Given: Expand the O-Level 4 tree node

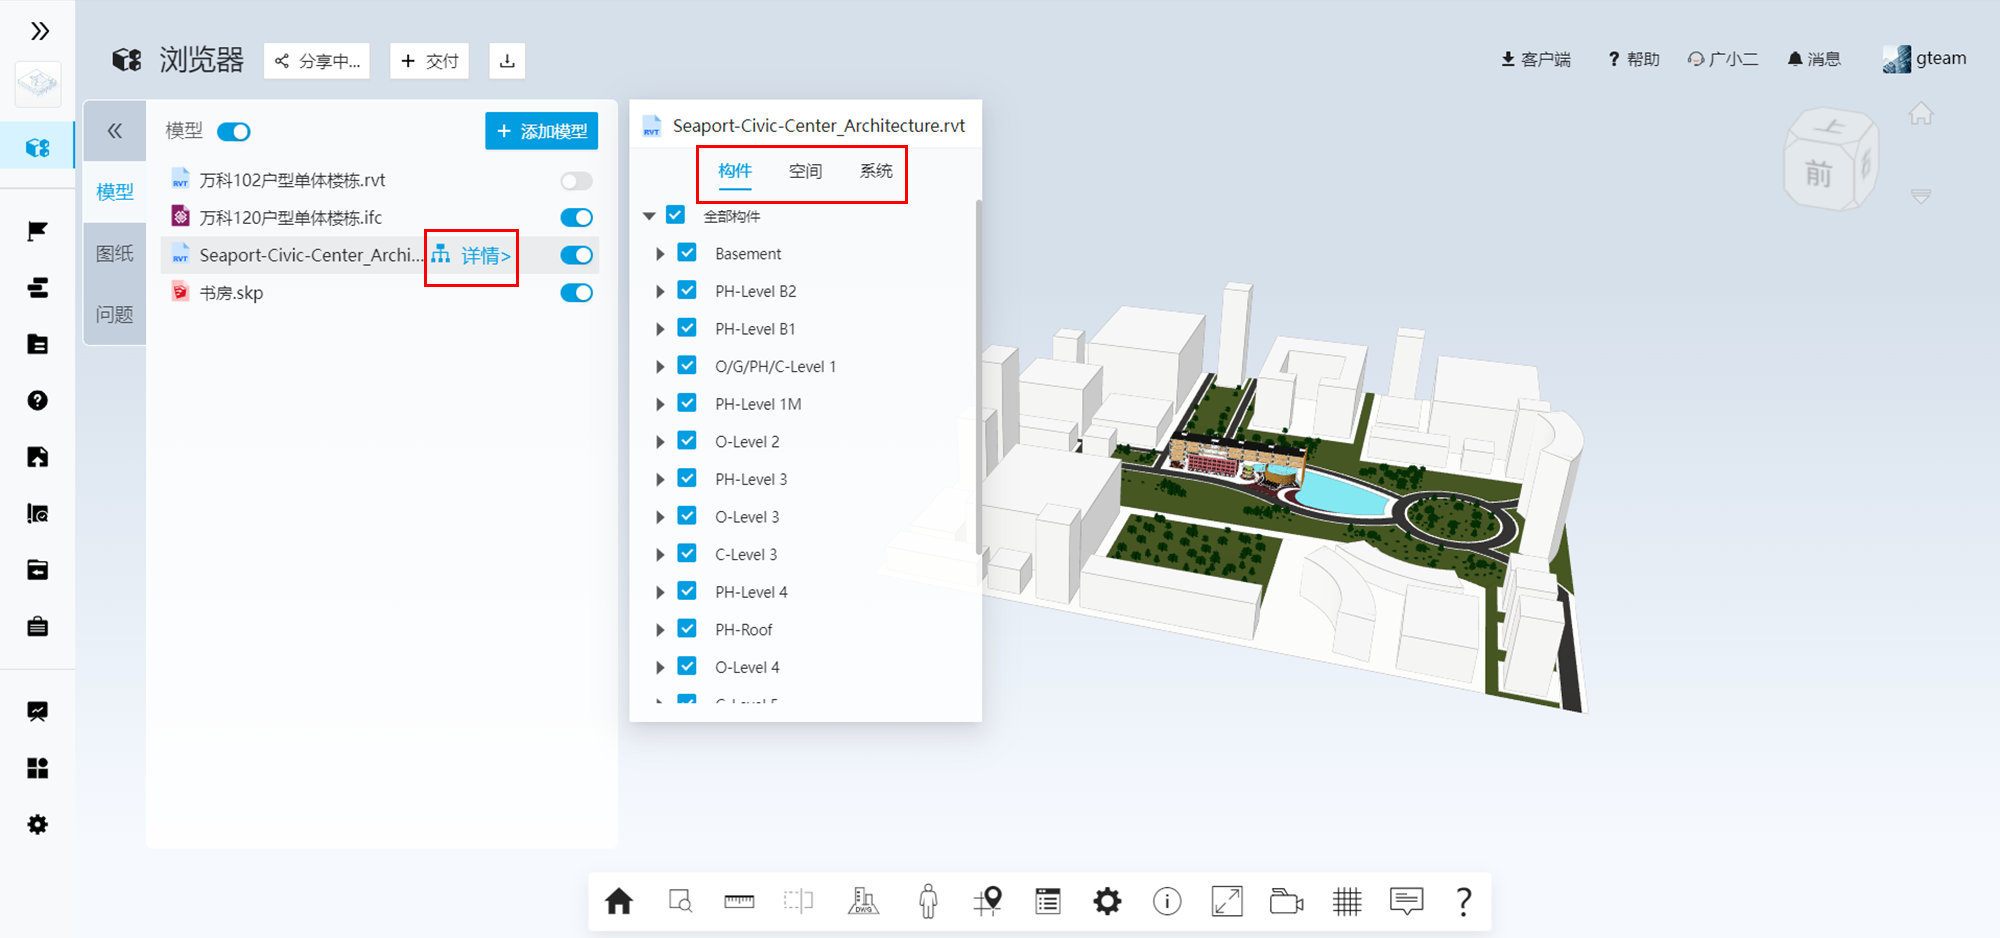Looking at the screenshot, I should pos(660,667).
